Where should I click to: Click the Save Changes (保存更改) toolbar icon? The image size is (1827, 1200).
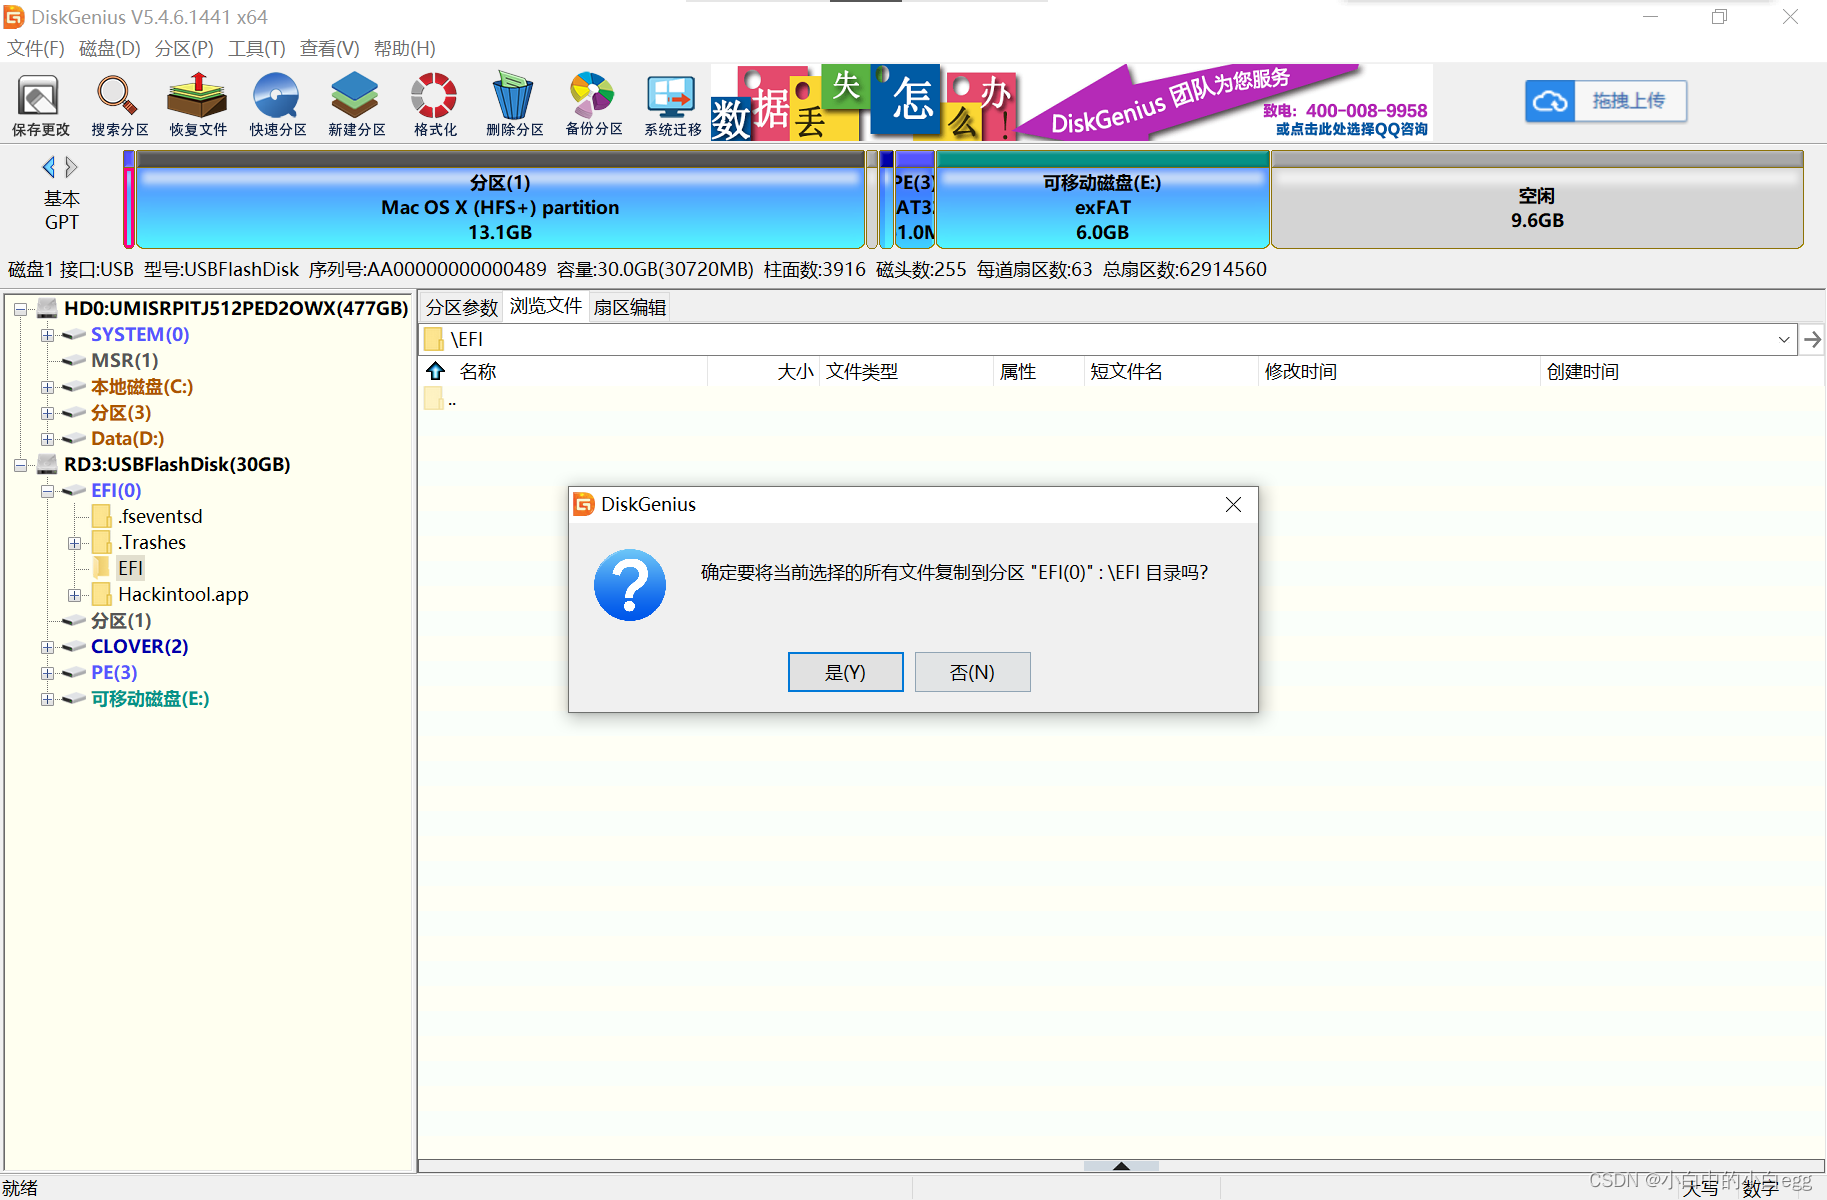(40, 104)
